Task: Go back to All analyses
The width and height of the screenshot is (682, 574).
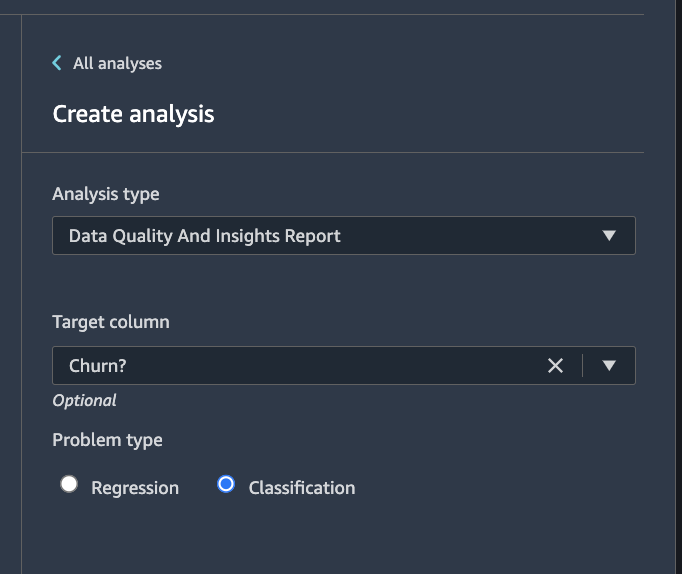Action: tap(117, 63)
